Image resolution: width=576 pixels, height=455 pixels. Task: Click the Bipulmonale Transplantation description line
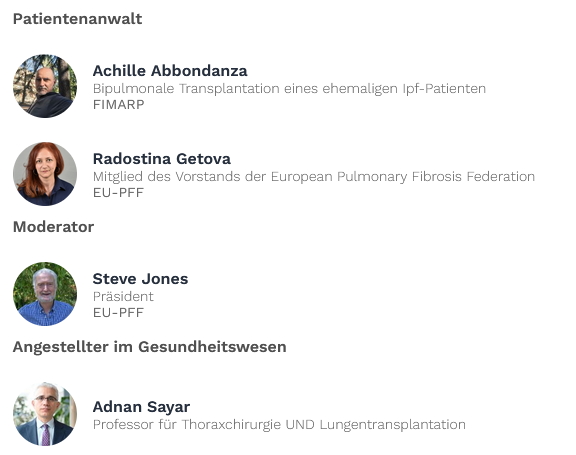pos(289,89)
